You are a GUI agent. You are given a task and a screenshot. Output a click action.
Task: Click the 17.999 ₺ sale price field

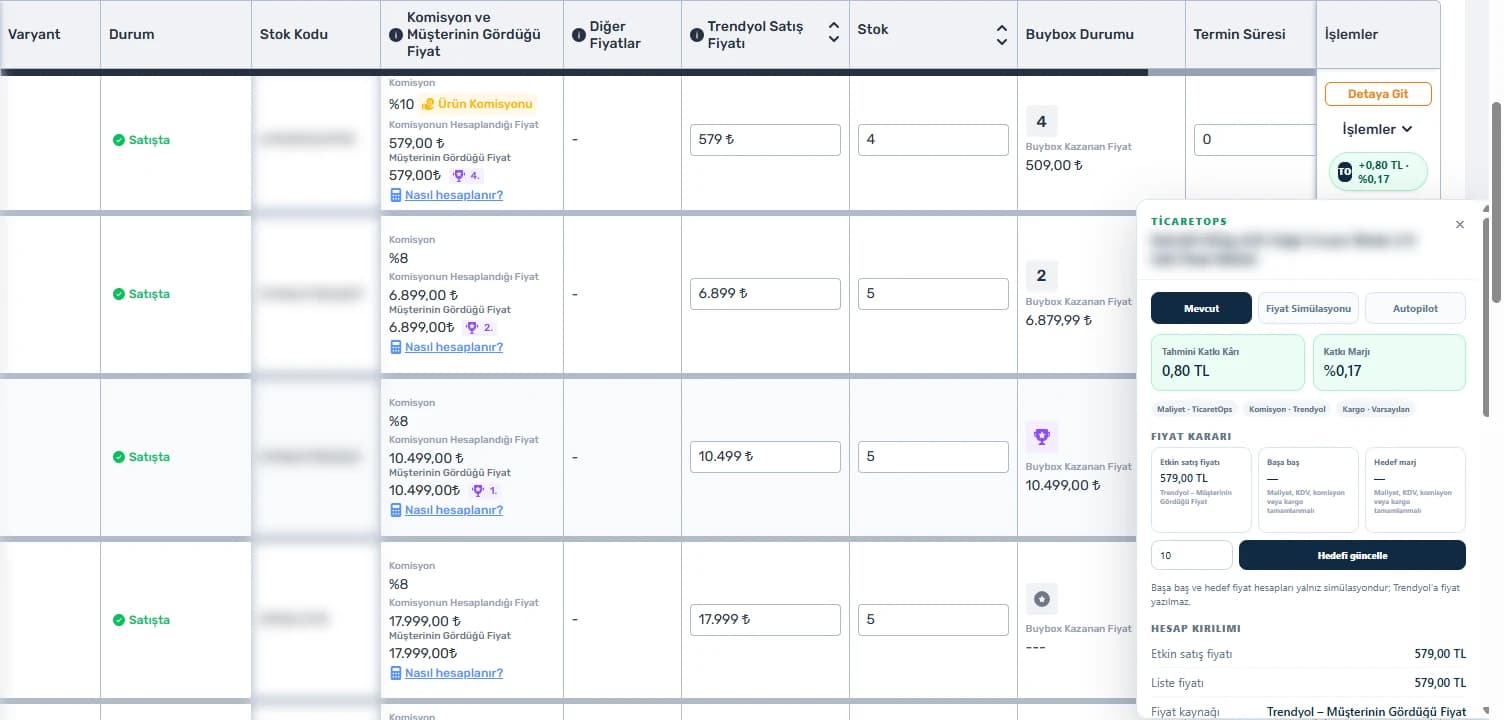[765, 620]
